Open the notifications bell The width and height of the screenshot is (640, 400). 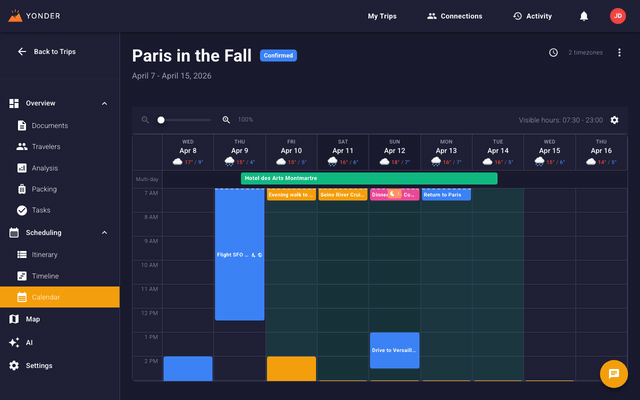point(584,16)
